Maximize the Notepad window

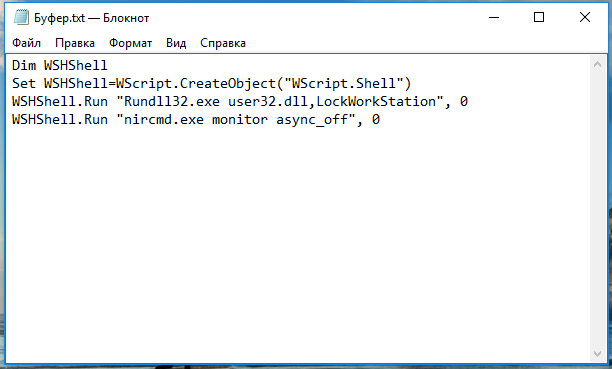coord(539,18)
